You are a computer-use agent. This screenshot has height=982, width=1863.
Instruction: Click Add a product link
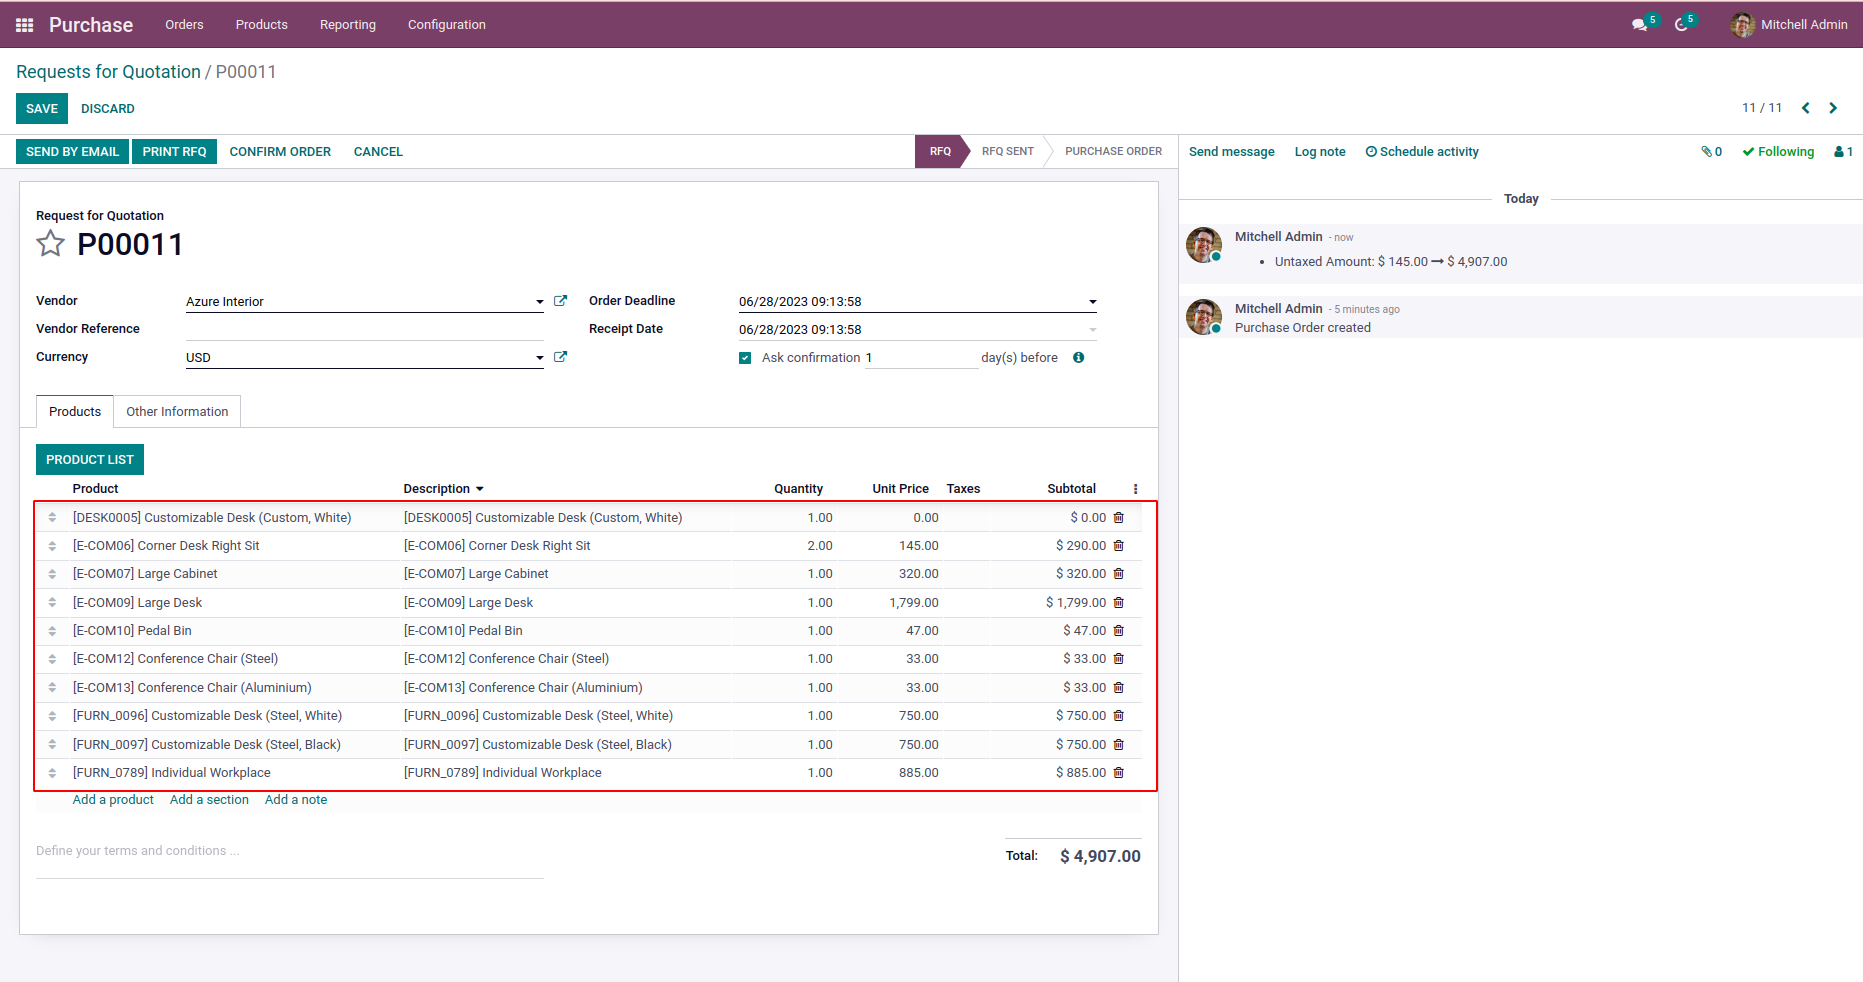click(x=113, y=800)
